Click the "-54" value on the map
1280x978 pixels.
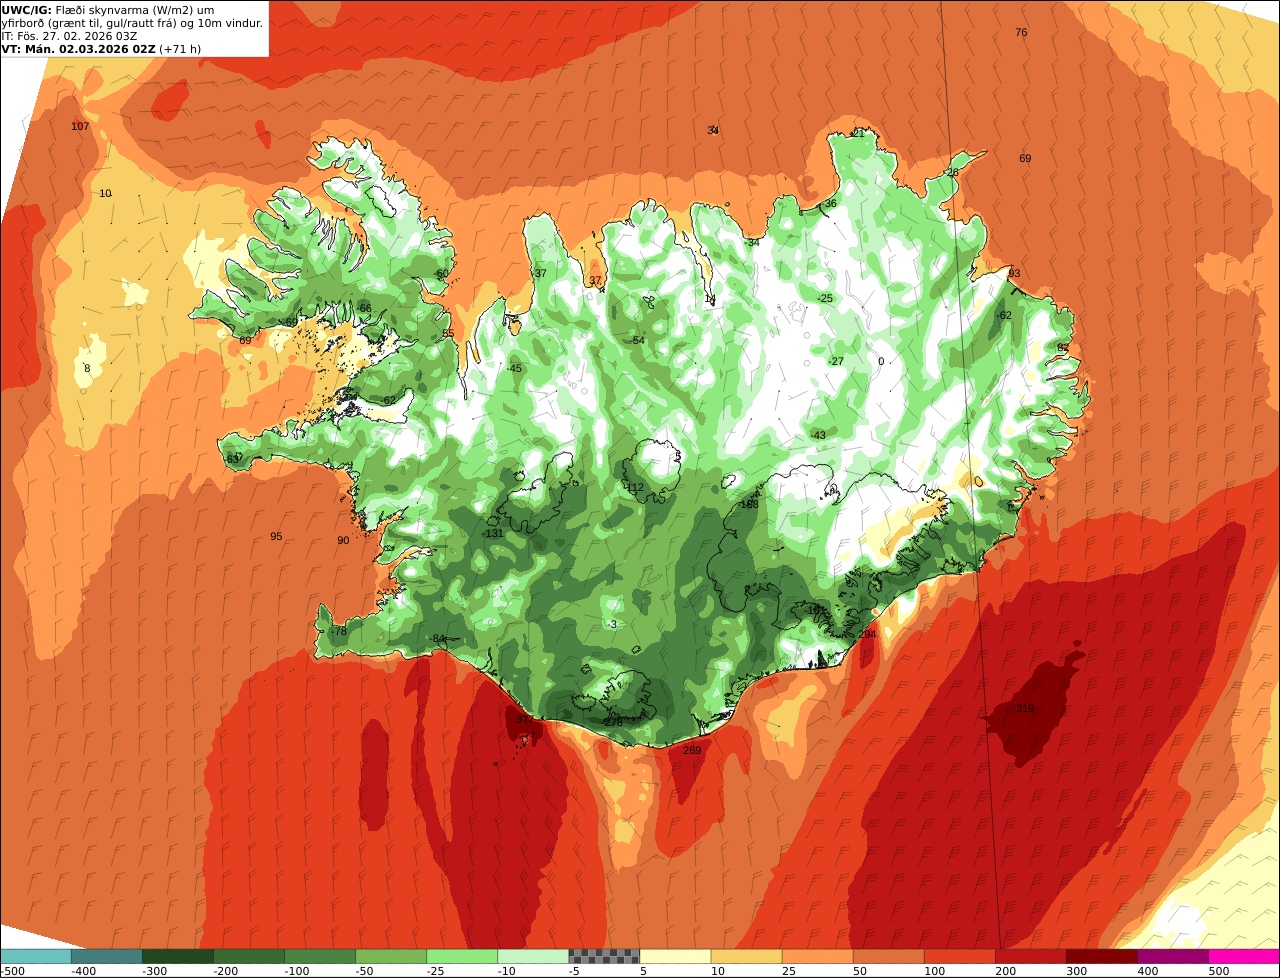pyautogui.click(x=637, y=340)
